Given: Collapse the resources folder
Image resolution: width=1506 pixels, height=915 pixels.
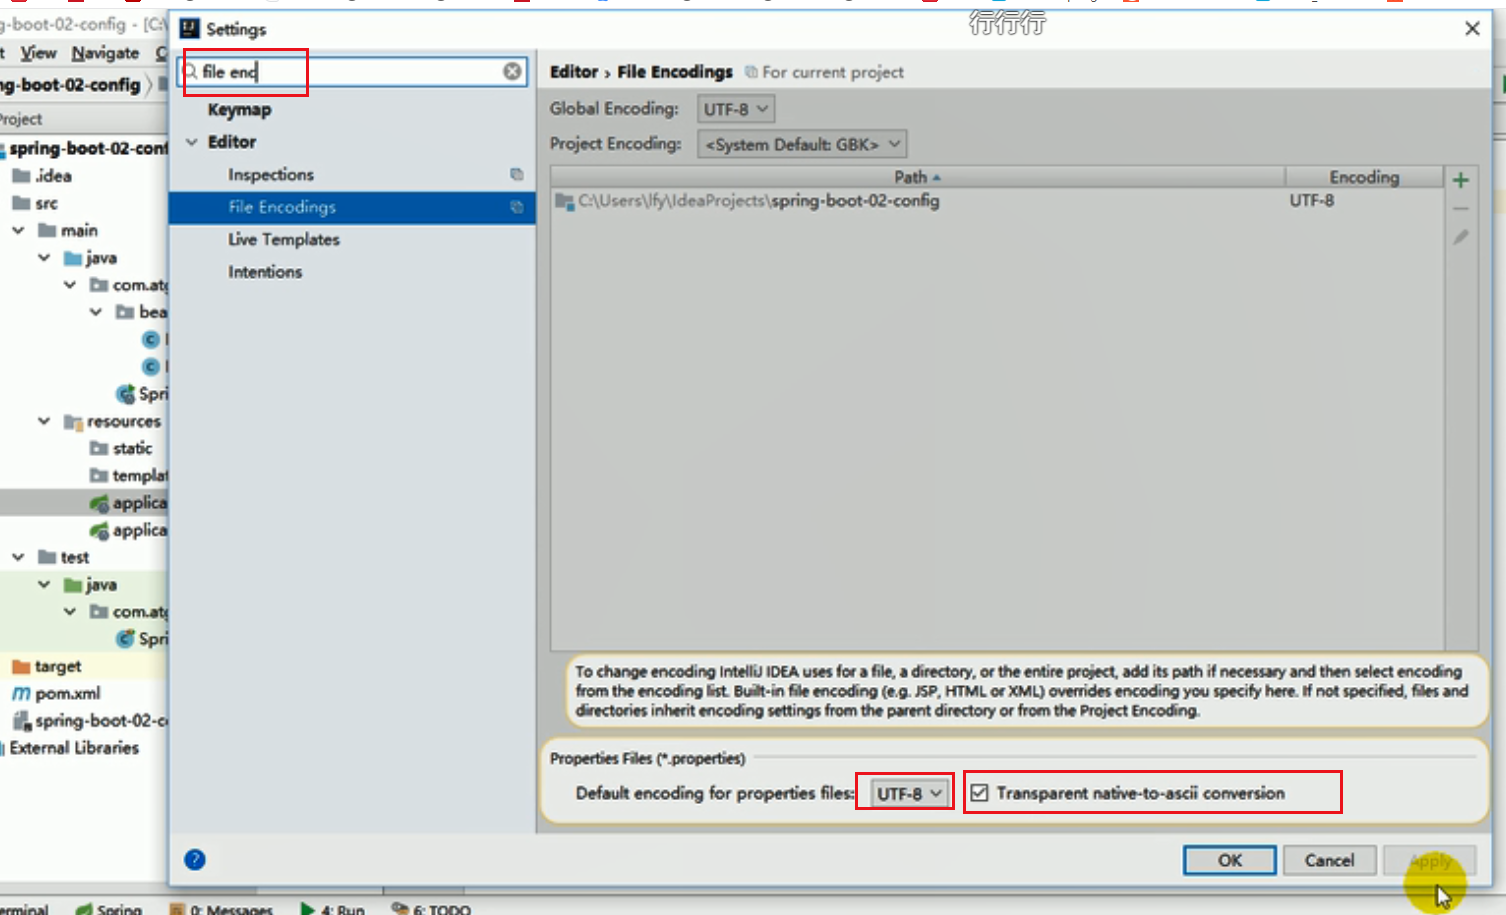Looking at the screenshot, I should click(x=44, y=421).
